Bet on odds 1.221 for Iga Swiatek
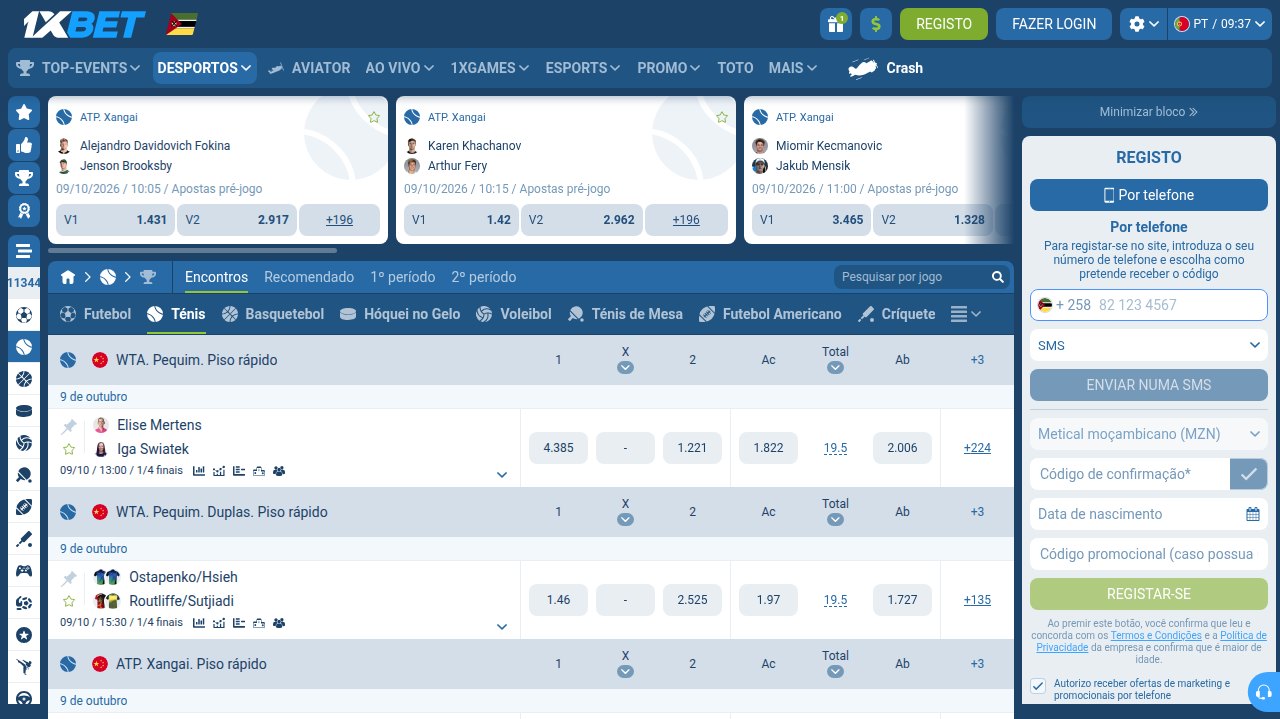The width and height of the screenshot is (1280, 719). (692, 448)
